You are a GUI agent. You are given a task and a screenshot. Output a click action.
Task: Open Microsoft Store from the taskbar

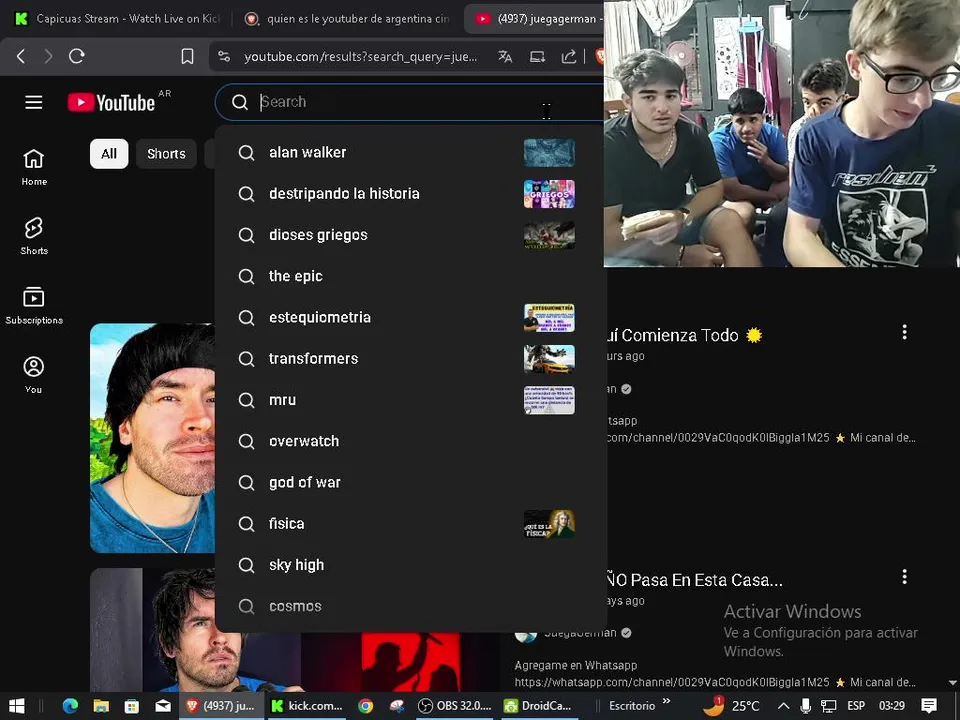tap(132, 706)
